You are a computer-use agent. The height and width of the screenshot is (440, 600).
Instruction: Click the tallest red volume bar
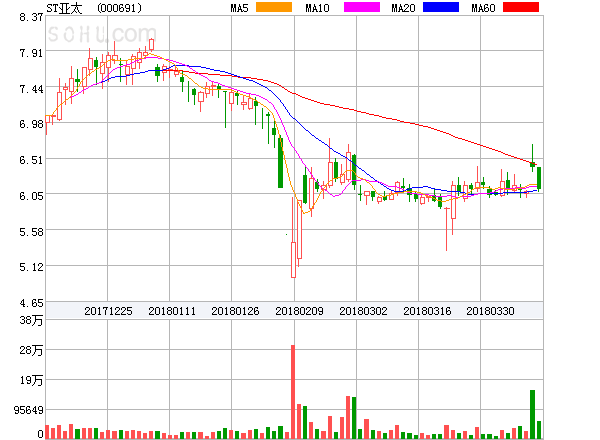coord(293,391)
